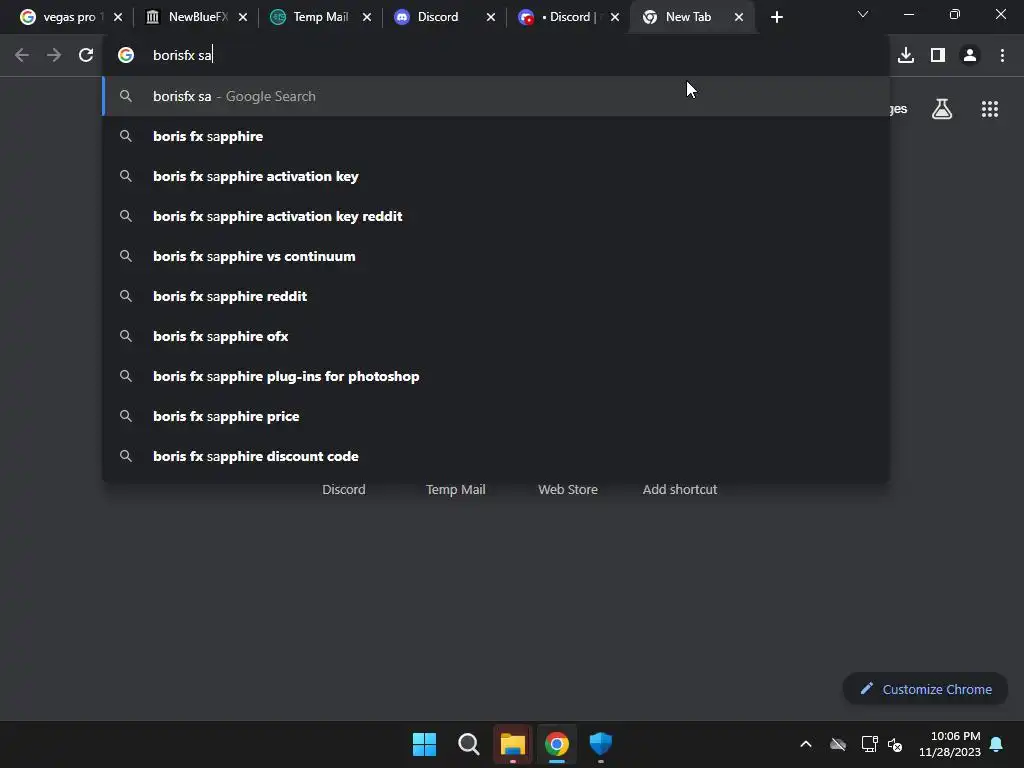Open the clock showing 10:06 PM
This screenshot has width=1024, height=768.
click(950, 744)
